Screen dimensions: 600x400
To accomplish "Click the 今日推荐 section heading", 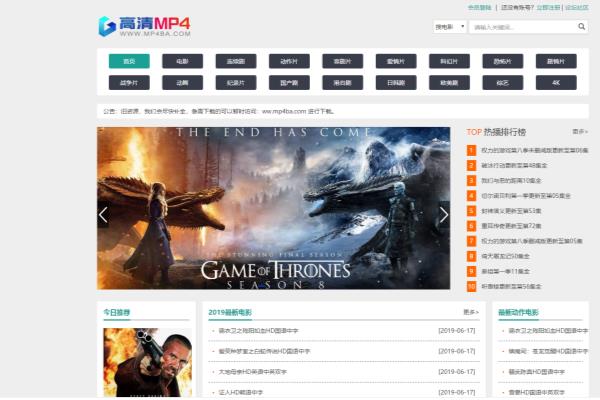I will click(117, 312).
